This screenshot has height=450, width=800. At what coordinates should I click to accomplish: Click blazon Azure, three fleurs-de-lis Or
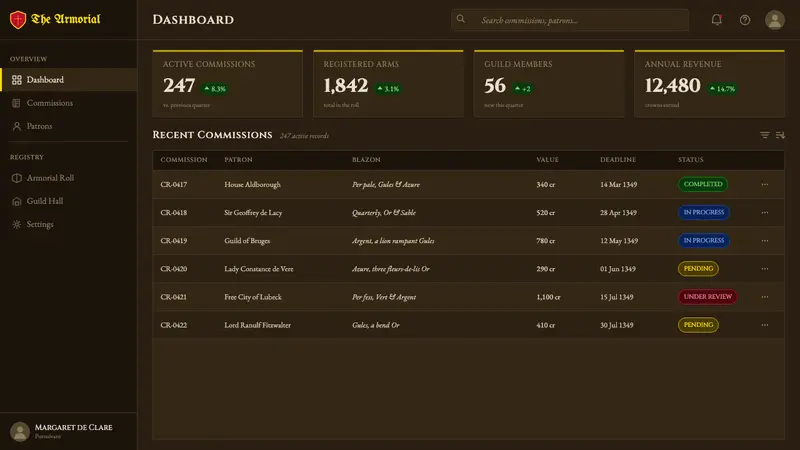[x=390, y=269]
